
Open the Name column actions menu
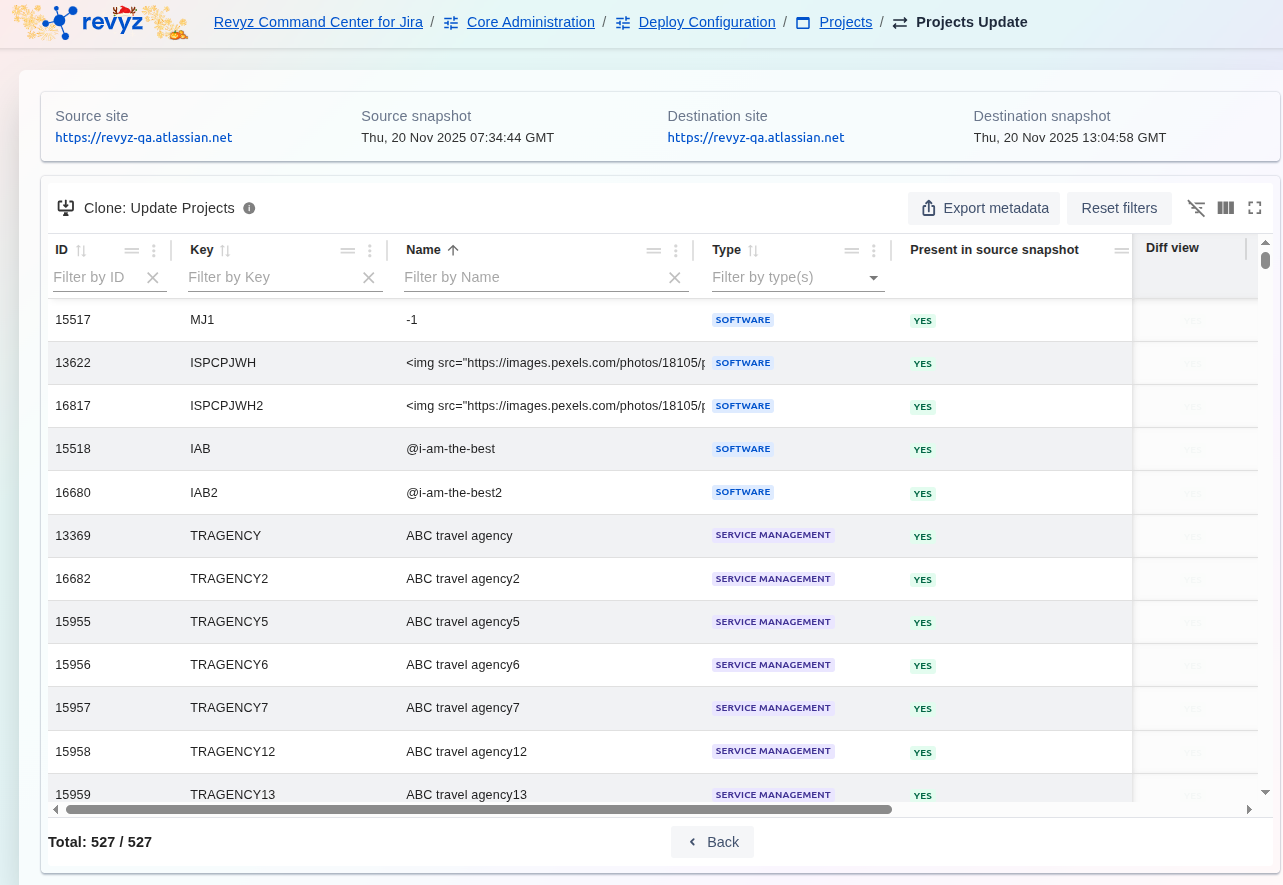pos(676,251)
